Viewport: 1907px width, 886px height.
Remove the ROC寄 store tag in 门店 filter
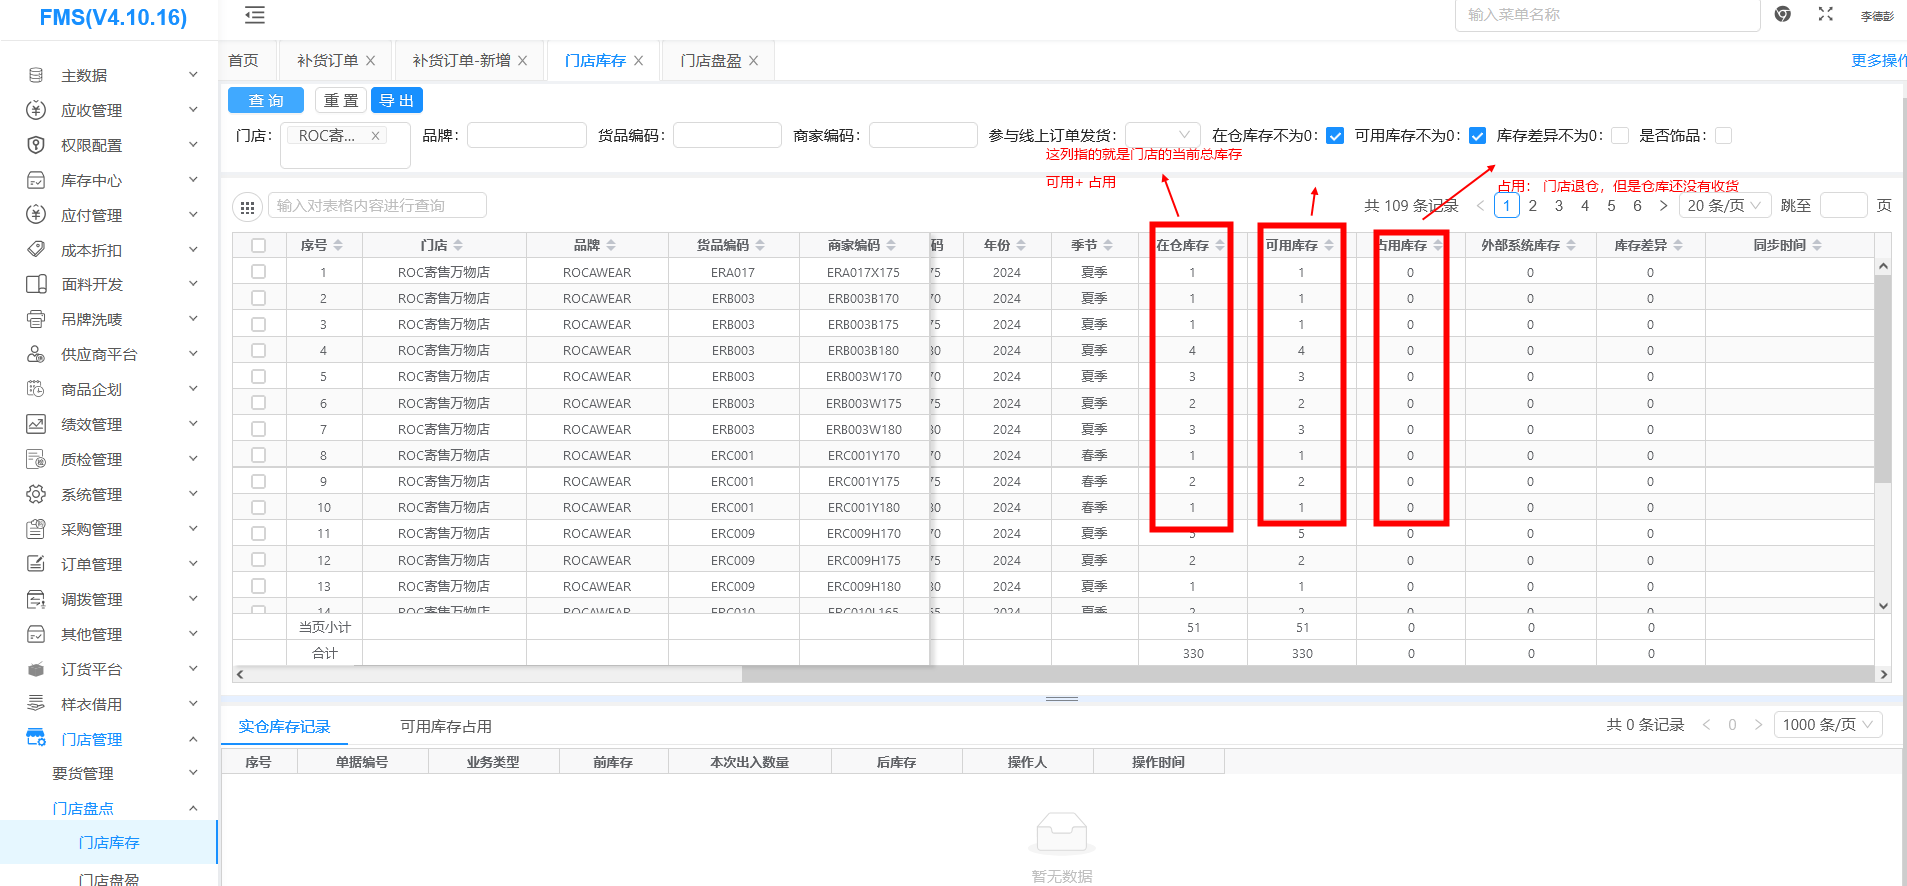[x=376, y=136]
